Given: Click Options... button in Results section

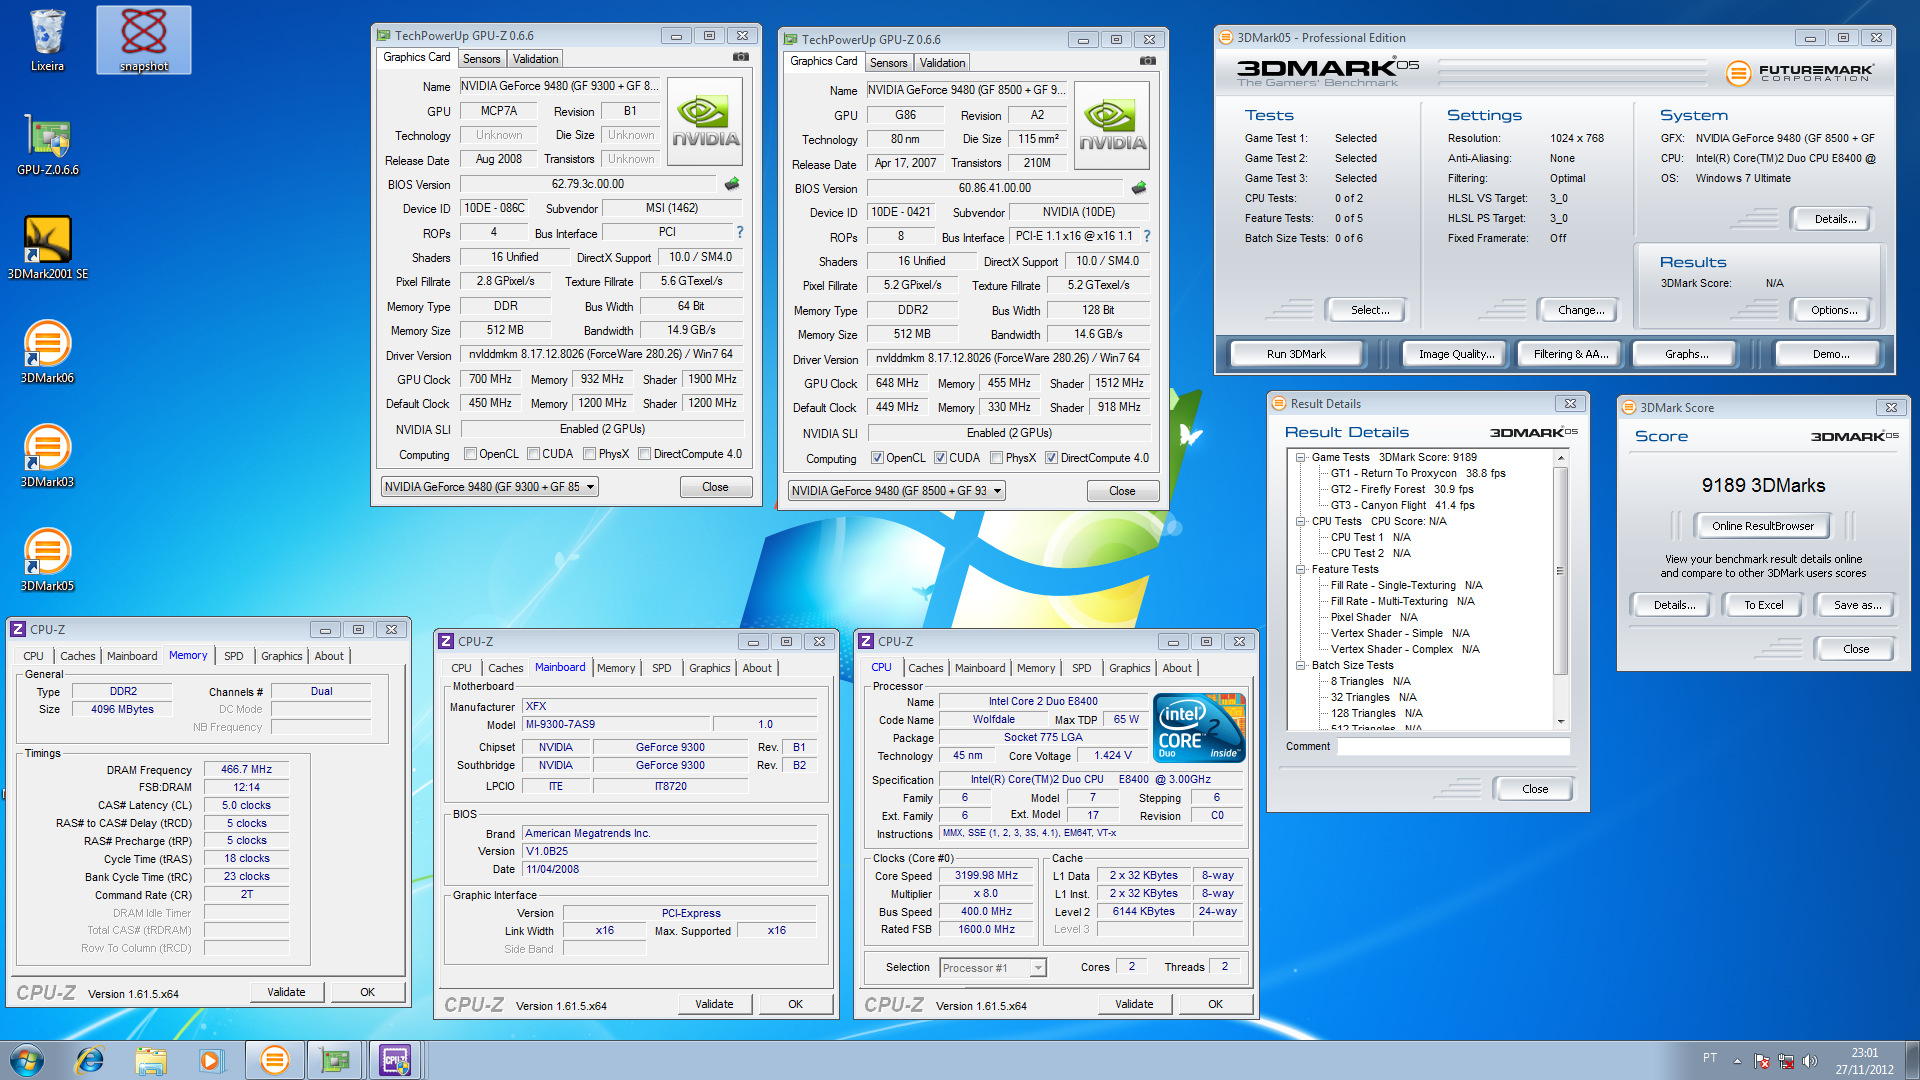Looking at the screenshot, I should coord(1834,310).
